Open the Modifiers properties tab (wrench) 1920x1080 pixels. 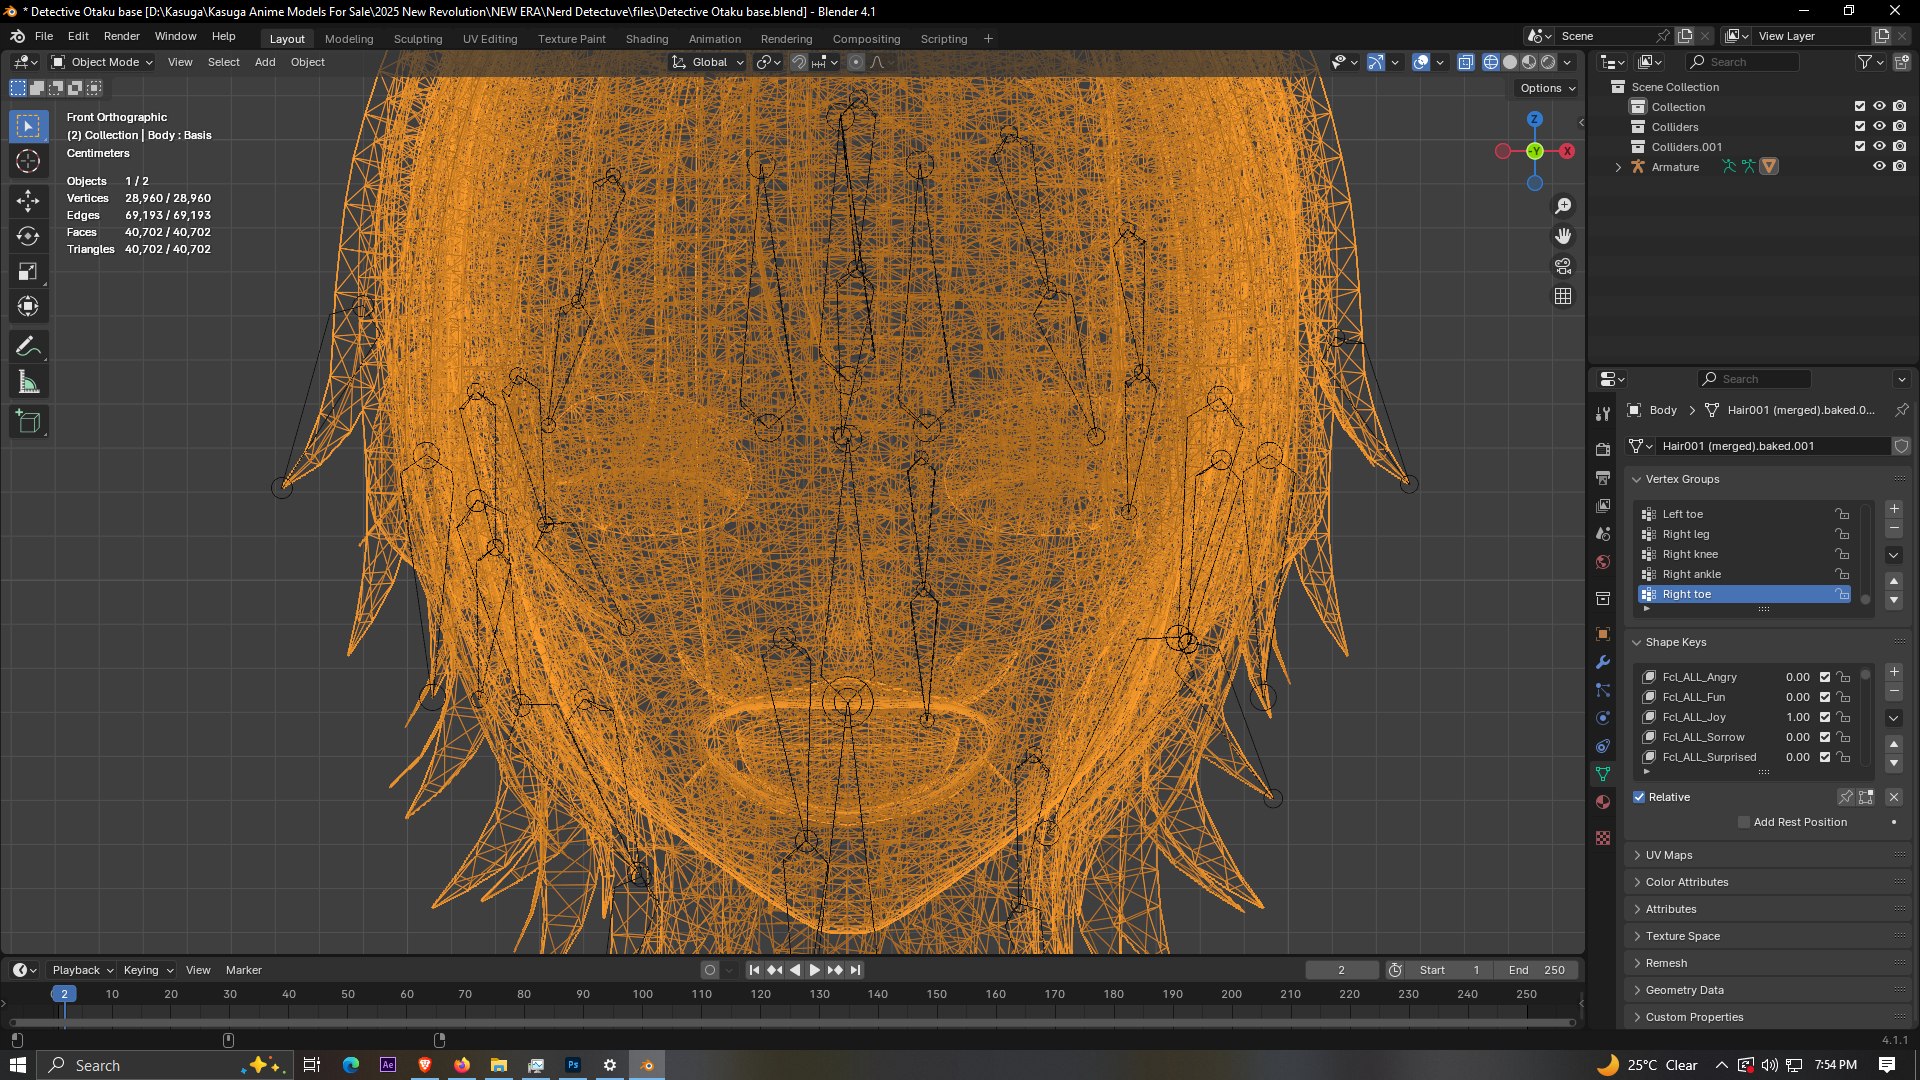[1603, 662]
